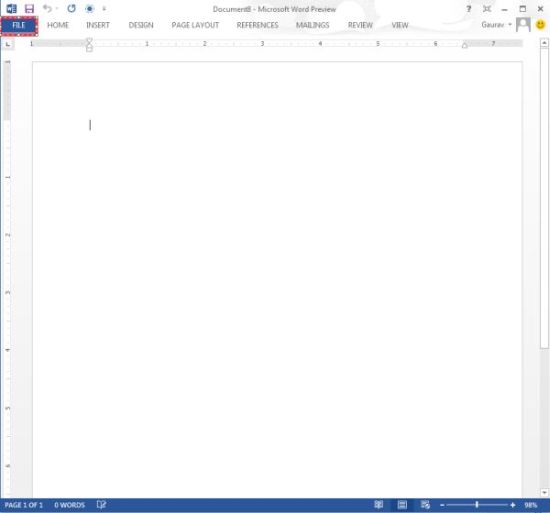Click the user profile picture icon
This screenshot has height=513, width=550.
point(523,25)
